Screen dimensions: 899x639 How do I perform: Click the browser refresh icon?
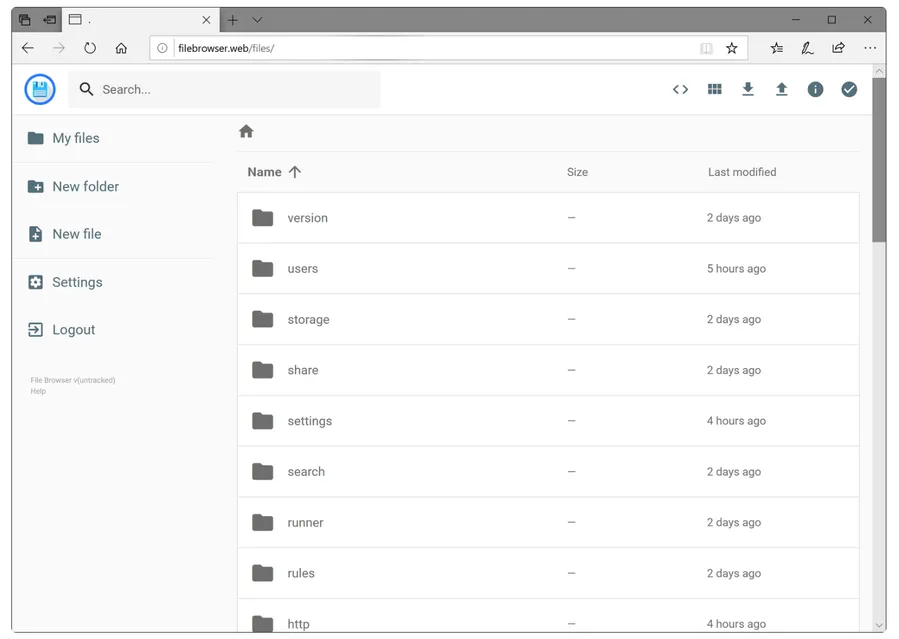(x=90, y=48)
